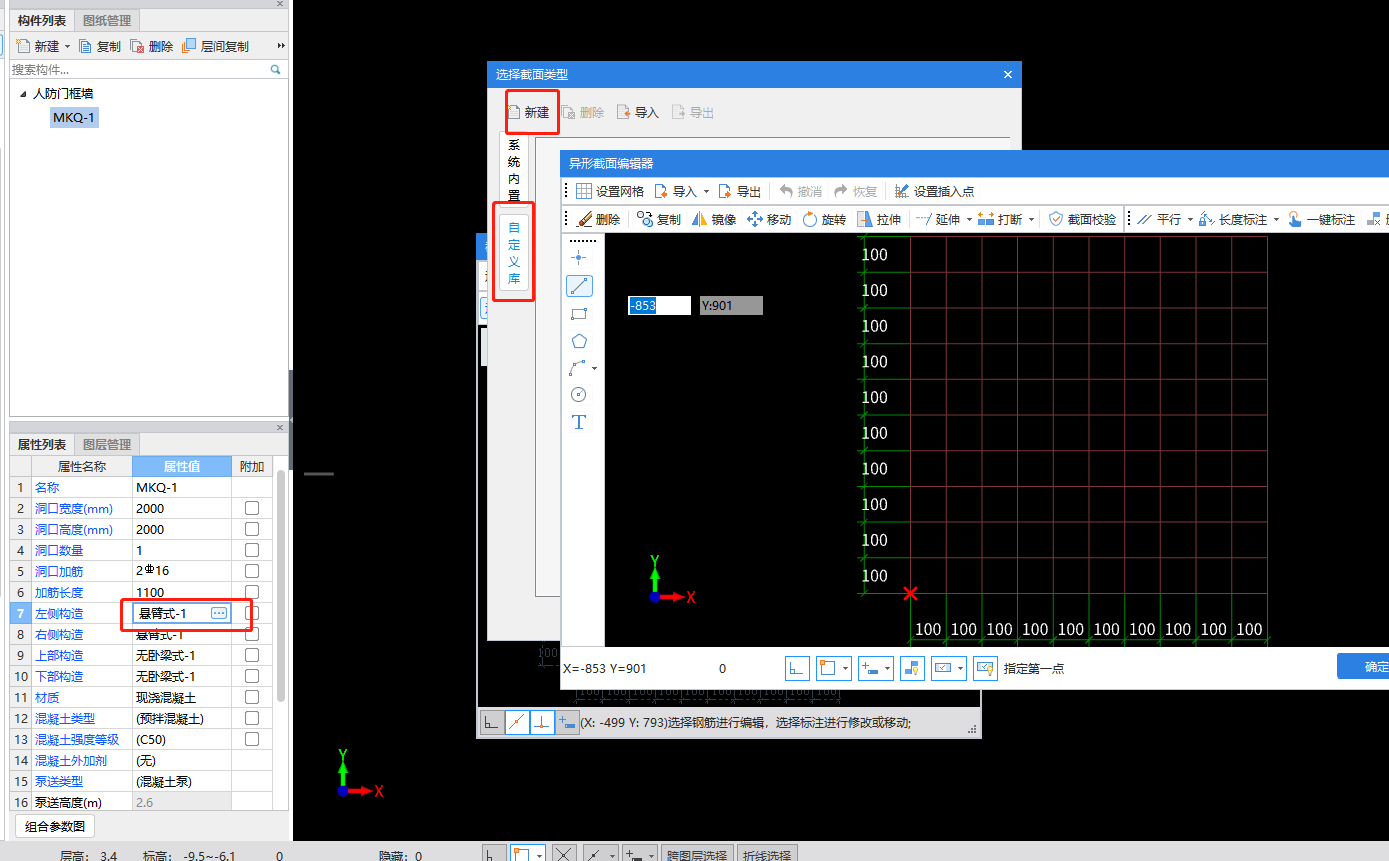Select the circle drawing tool
Screen dimensions: 1389x861
pyautogui.click(x=578, y=395)
